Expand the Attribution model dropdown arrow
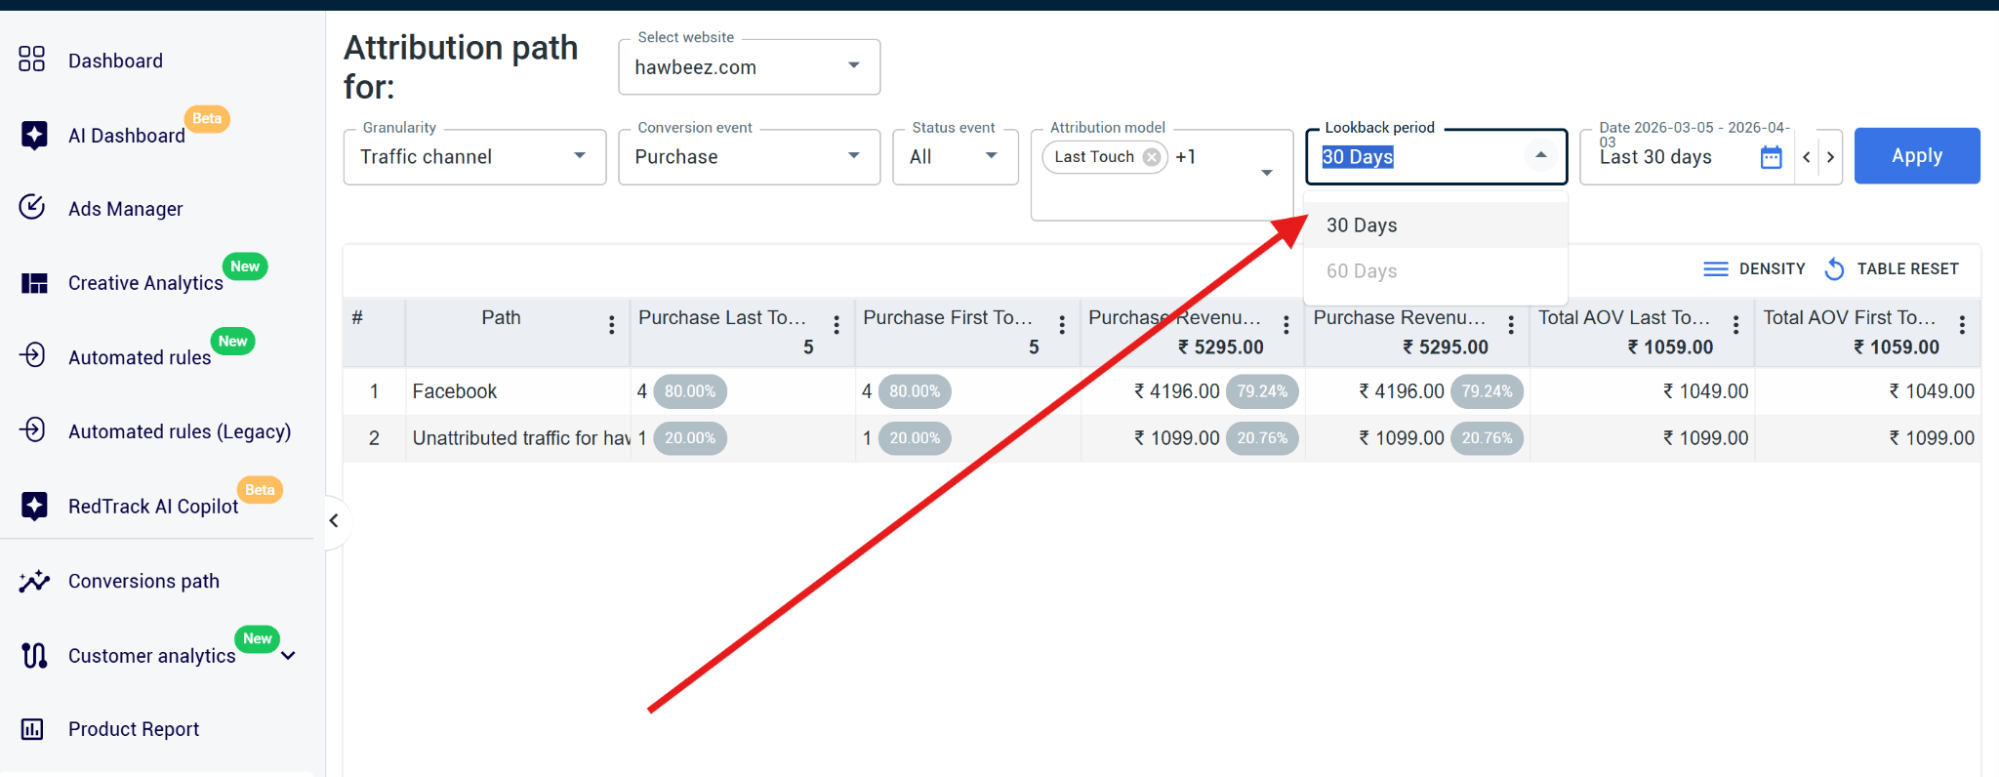Image resolution: width=1999 pixels, height=777 pixels. 1267,173
